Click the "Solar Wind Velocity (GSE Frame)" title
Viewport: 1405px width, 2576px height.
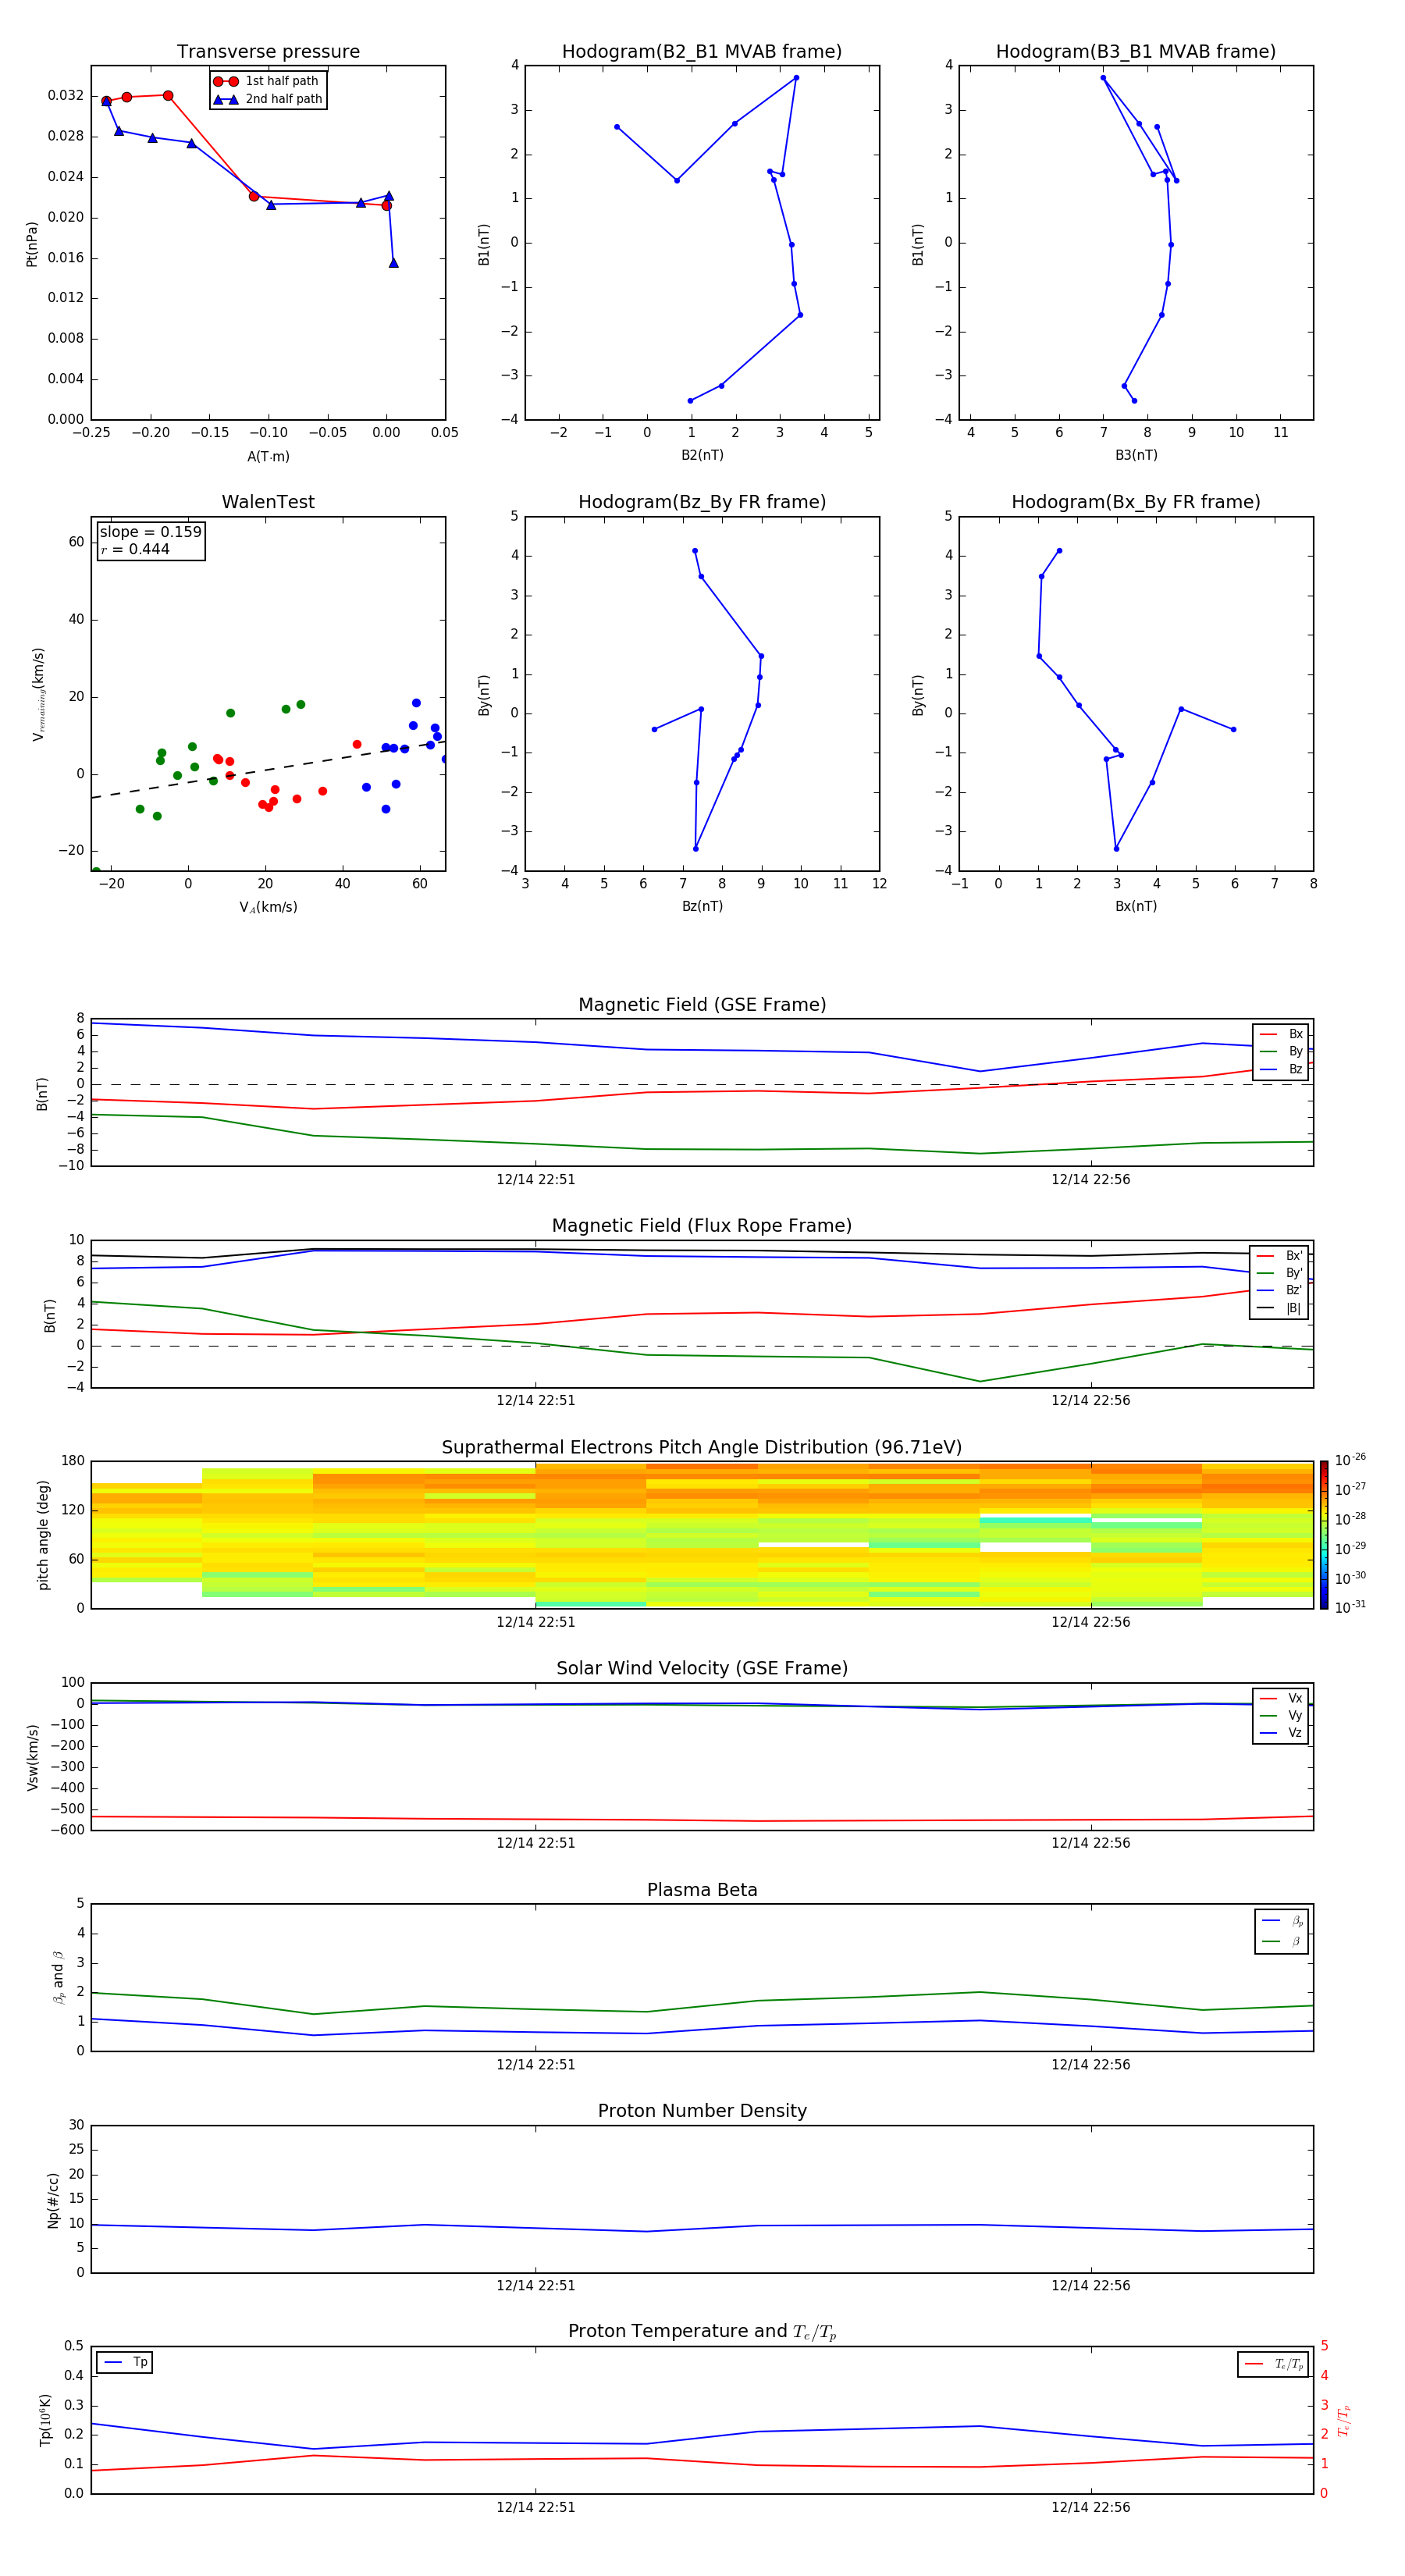(702, 1669)
